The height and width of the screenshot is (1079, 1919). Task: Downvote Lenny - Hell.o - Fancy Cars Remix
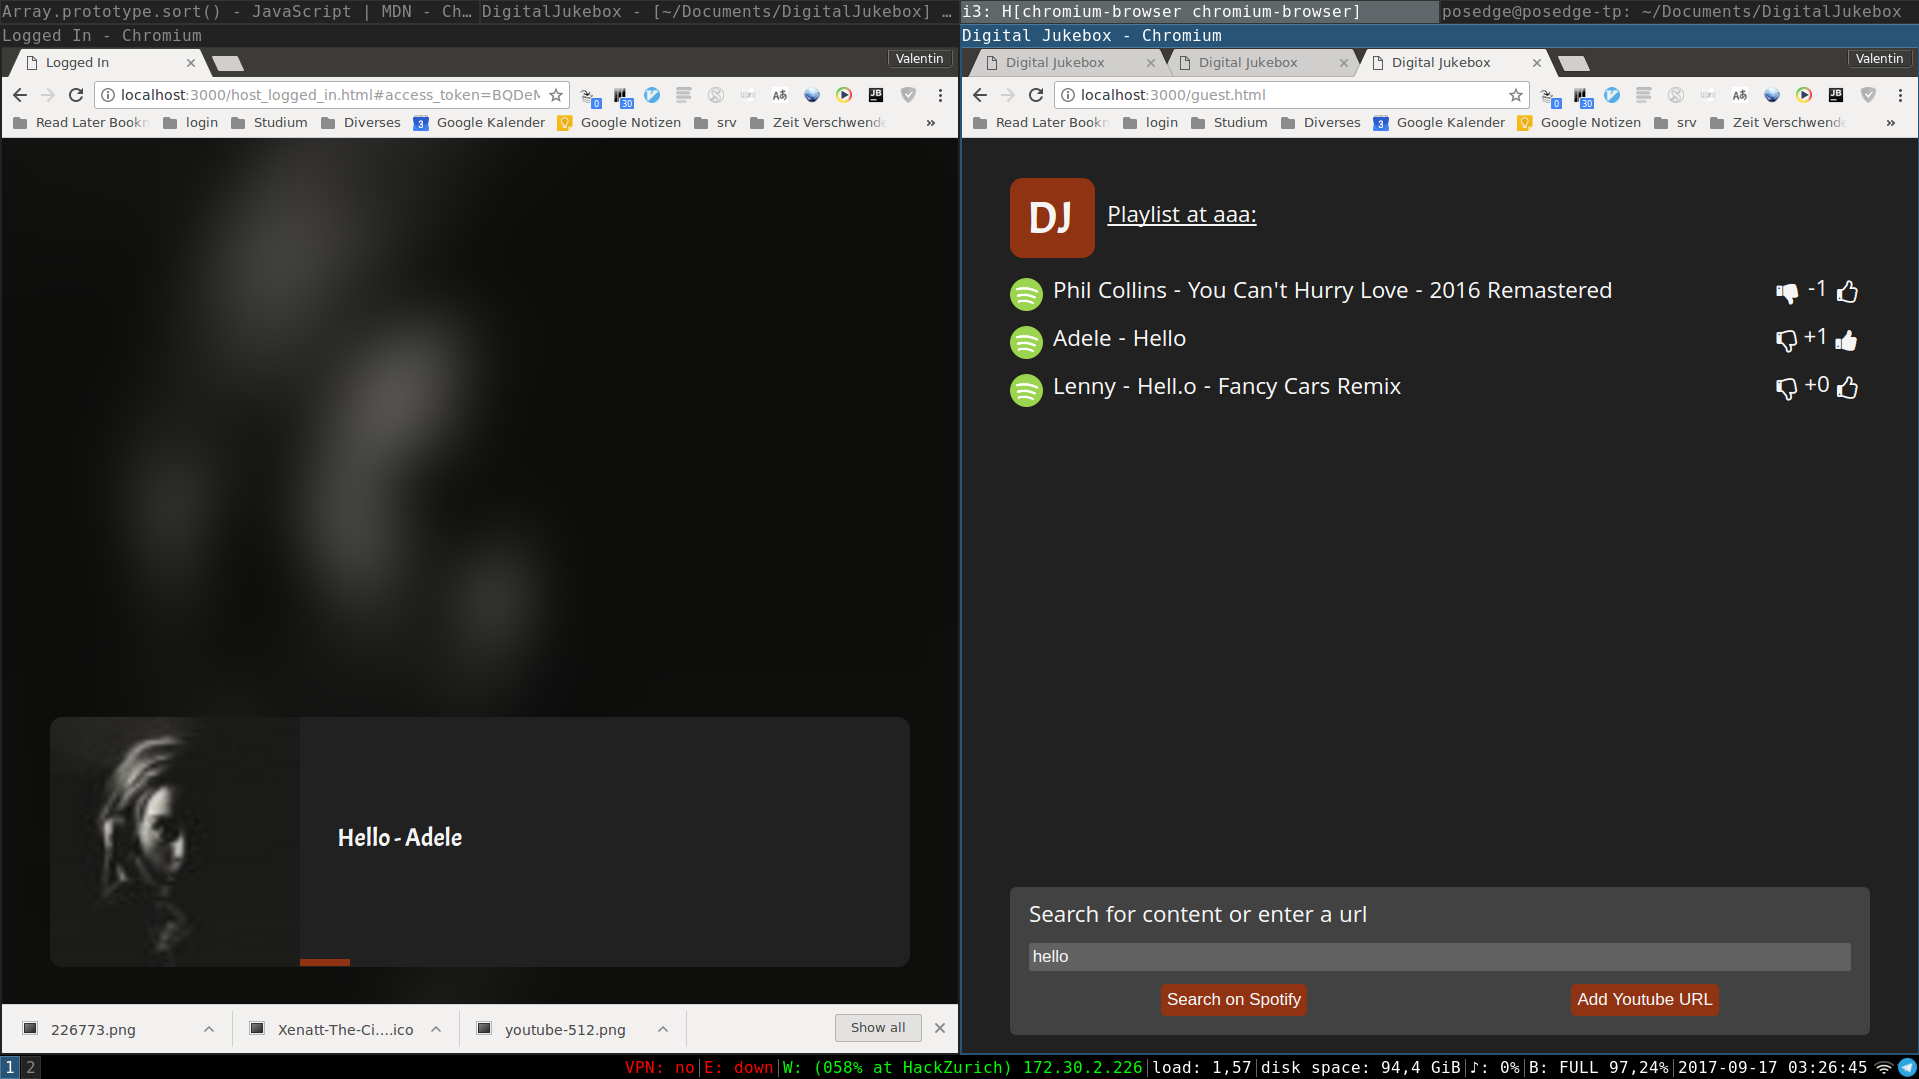[x=1786, y=388]
